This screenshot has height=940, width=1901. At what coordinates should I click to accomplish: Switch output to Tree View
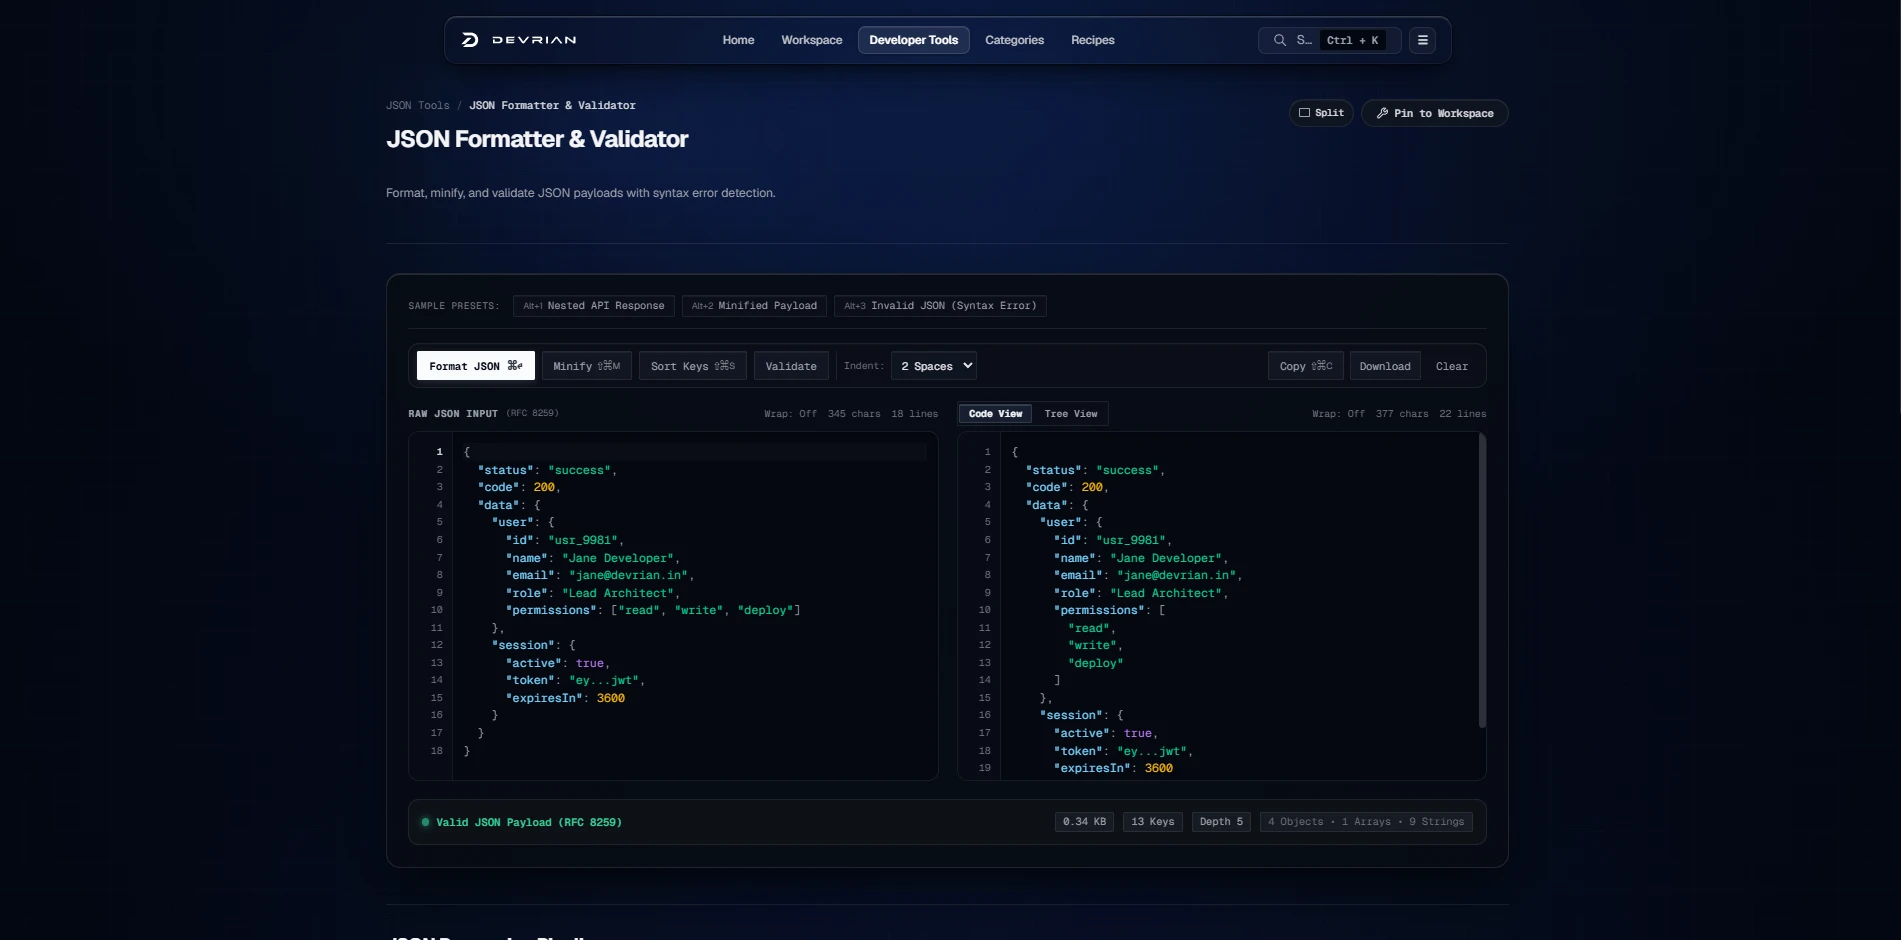[1070, 414]
